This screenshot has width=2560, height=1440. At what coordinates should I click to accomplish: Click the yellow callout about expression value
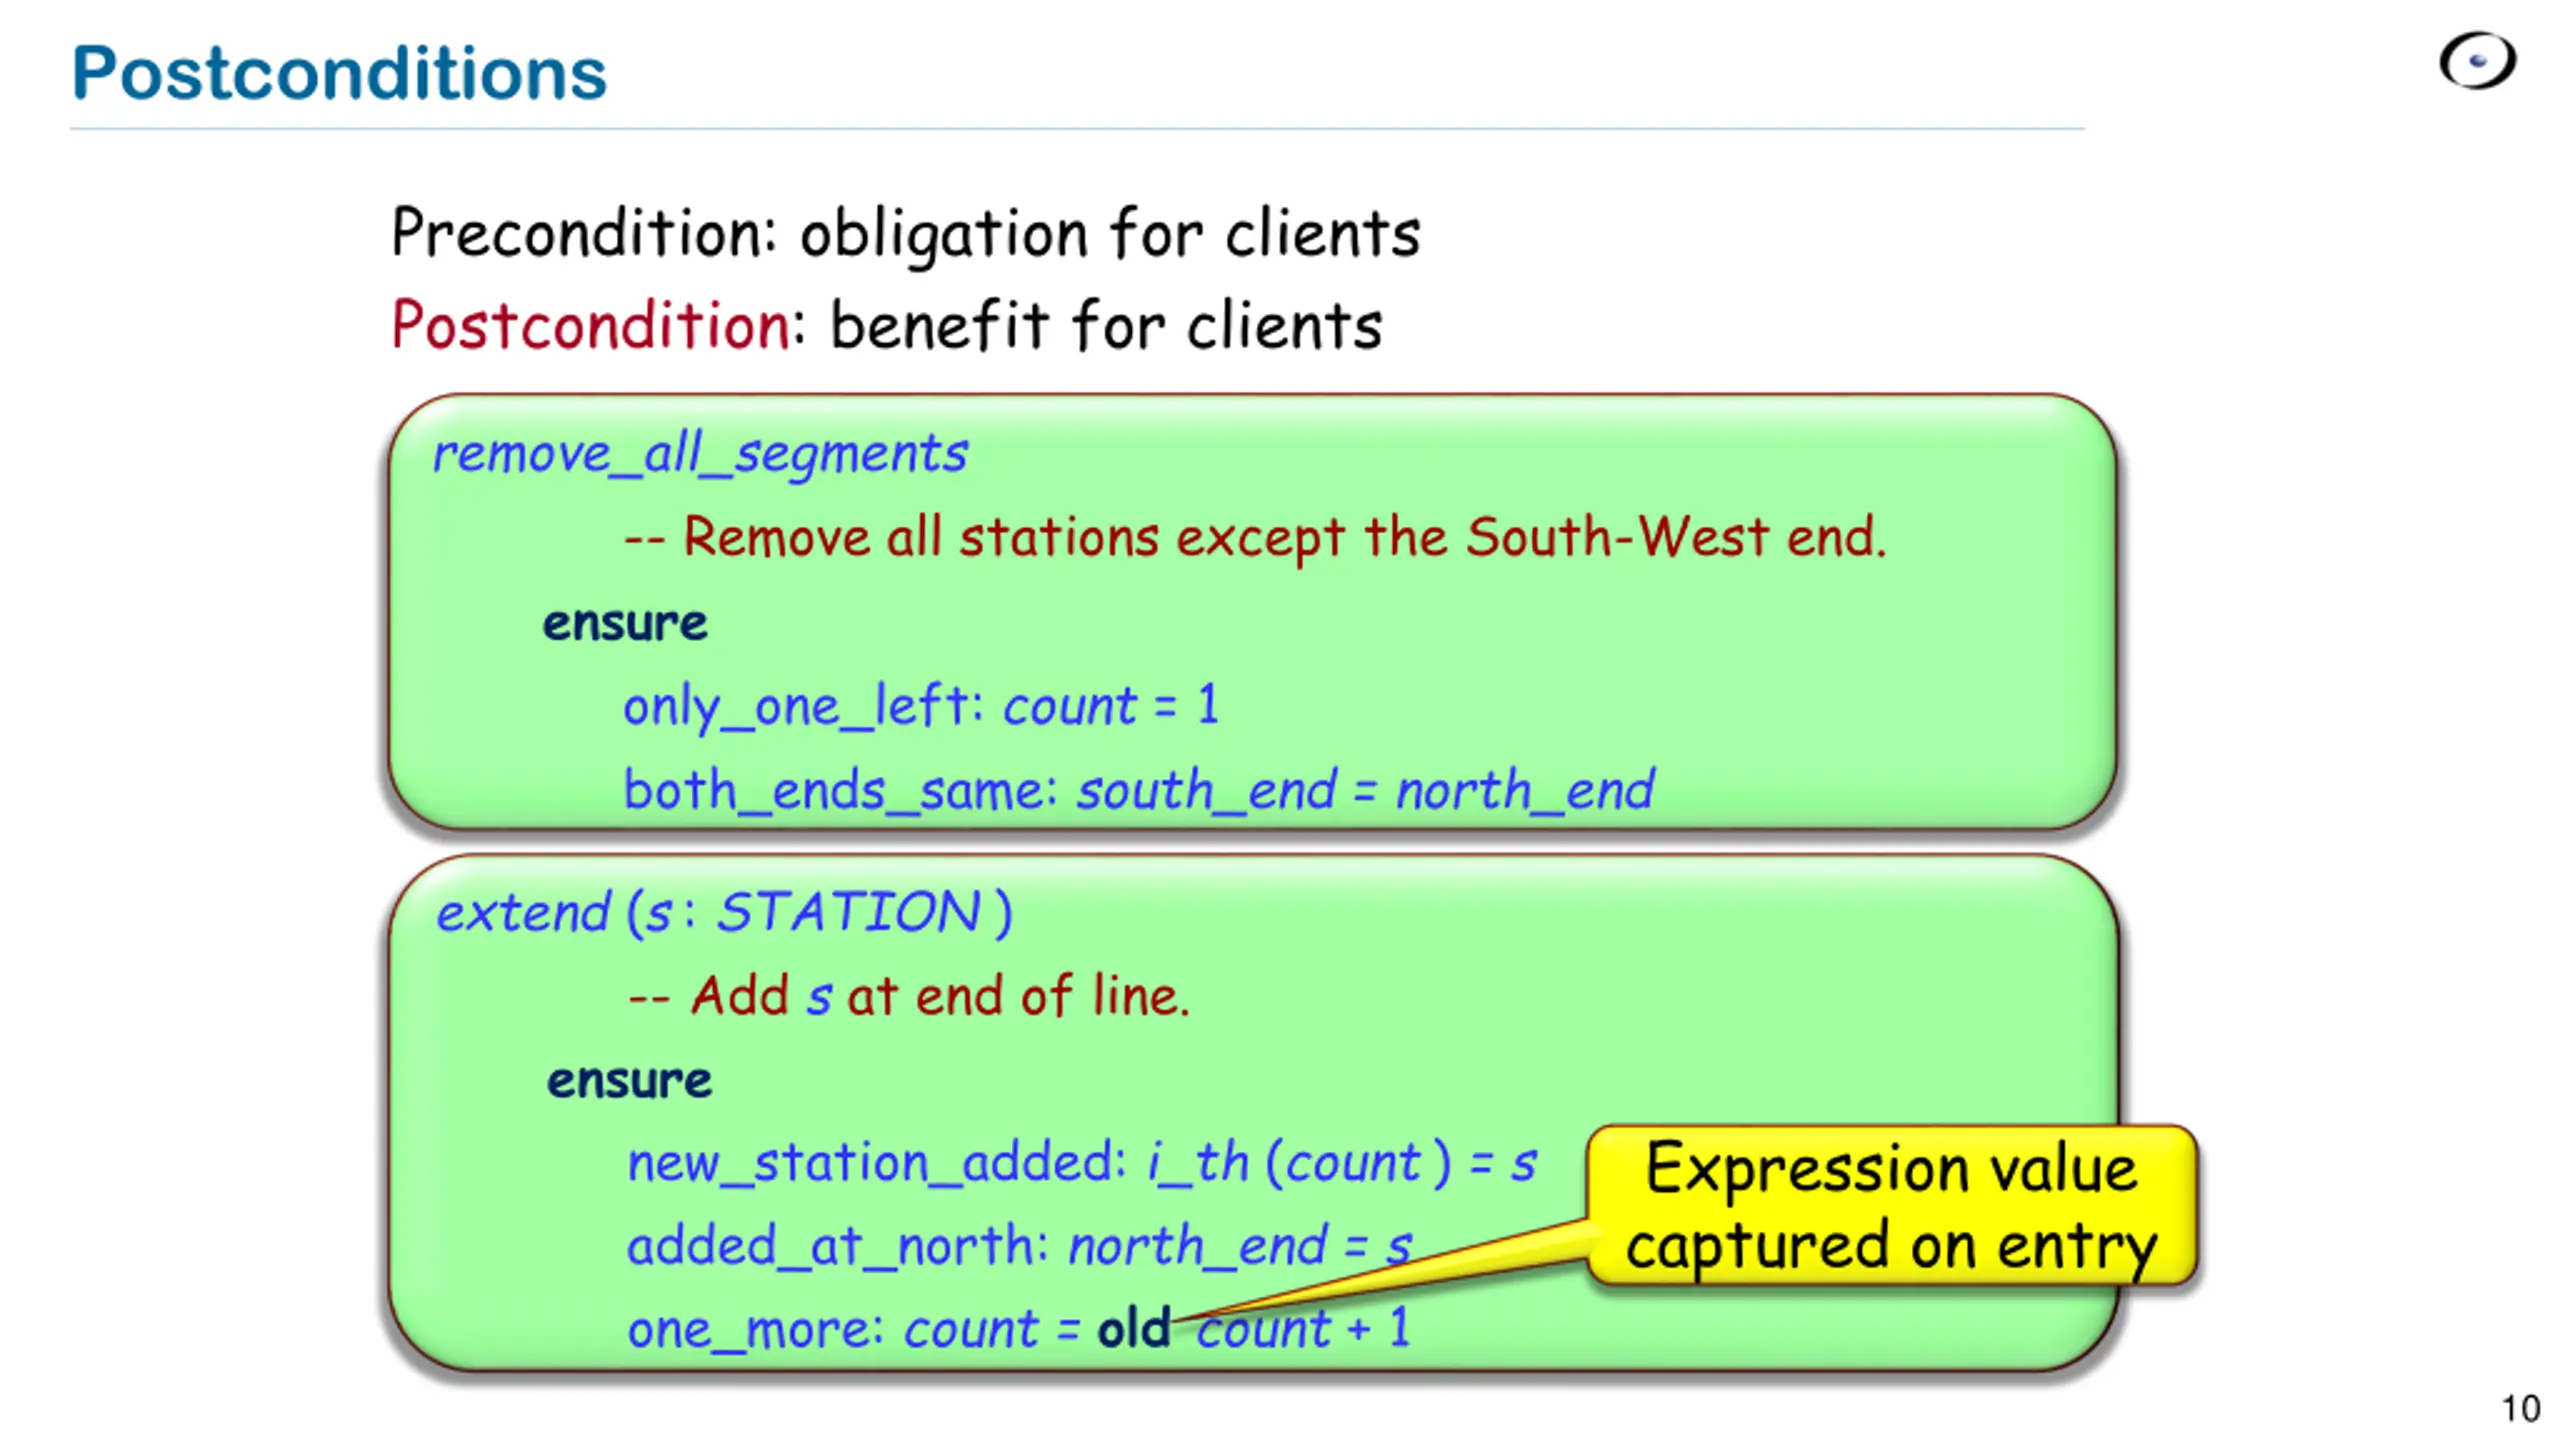pyautogui.click(x=1890, y=1205)
